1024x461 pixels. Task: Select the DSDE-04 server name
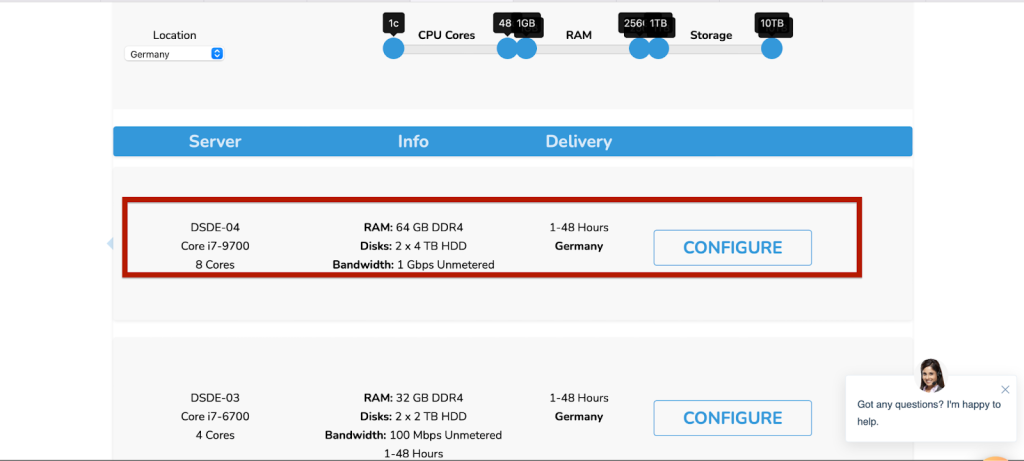215,227
